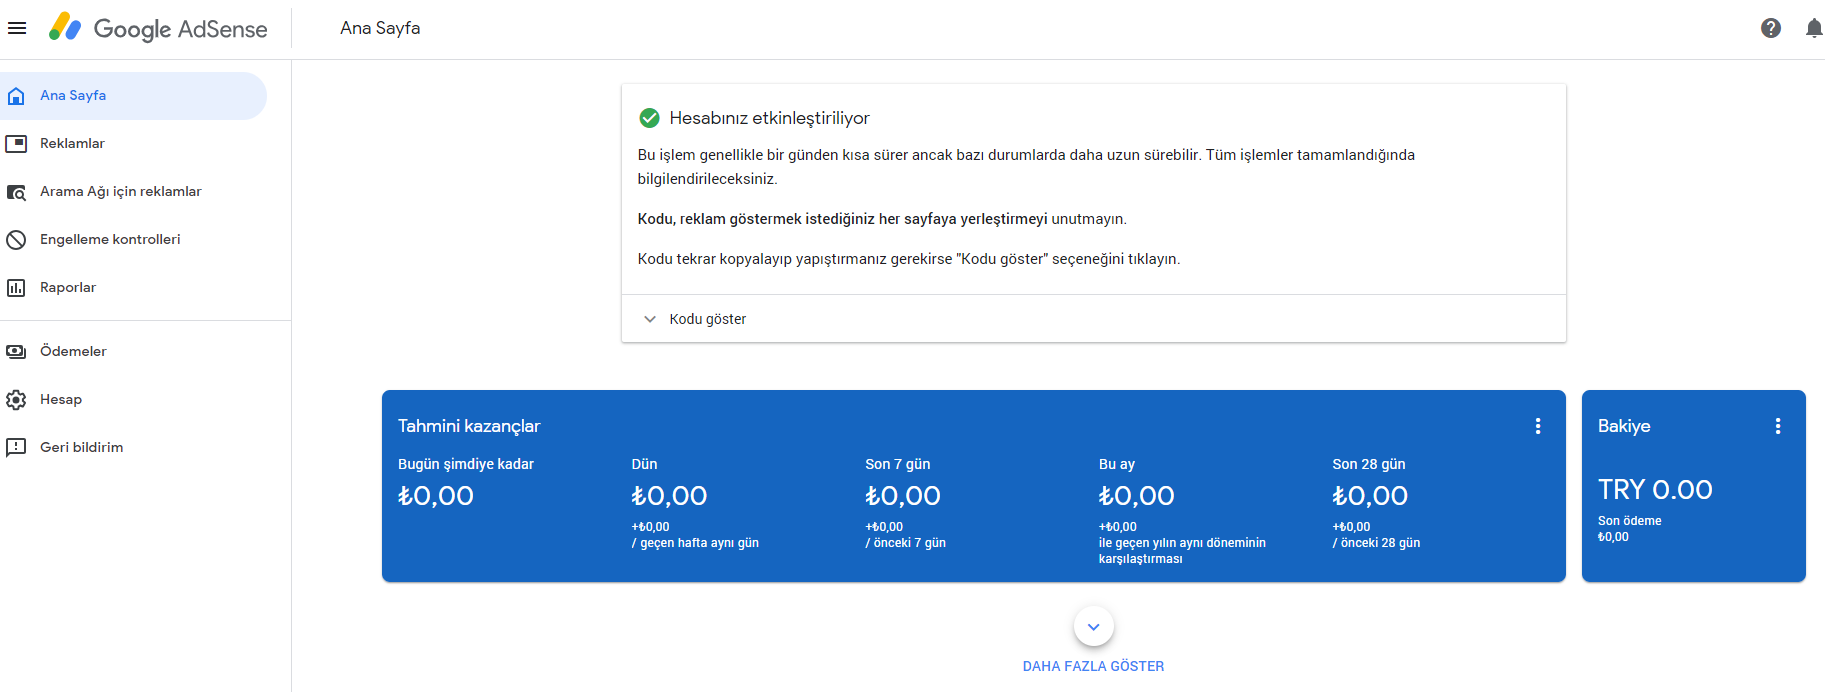The width and height of the screenshot is (1825, 692).
Task: Click the Hesap gear icon
Action: [16, 400]
